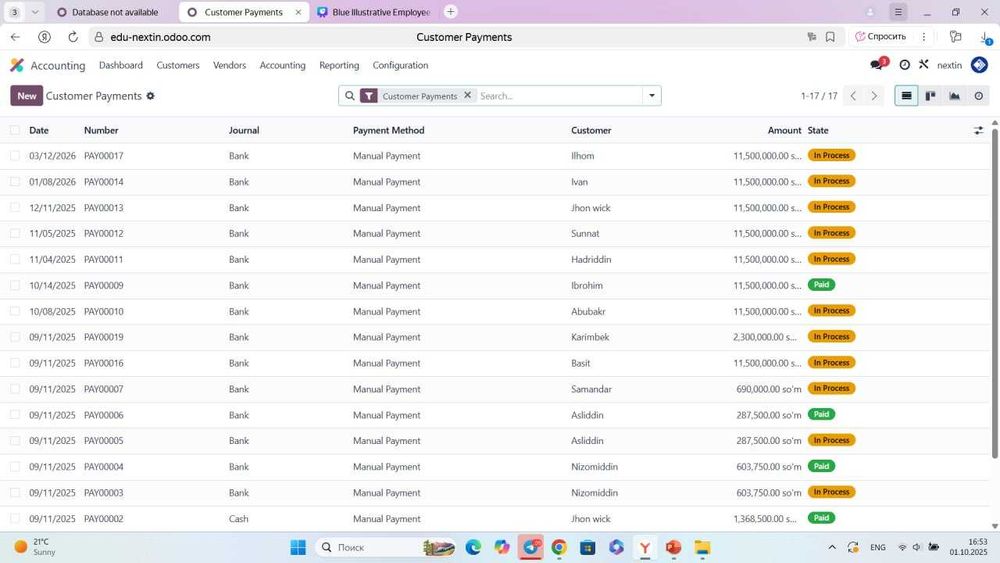Open Google Chrome from taskbar
This screenshot has height=563, width=1000.
coord(559,547)
